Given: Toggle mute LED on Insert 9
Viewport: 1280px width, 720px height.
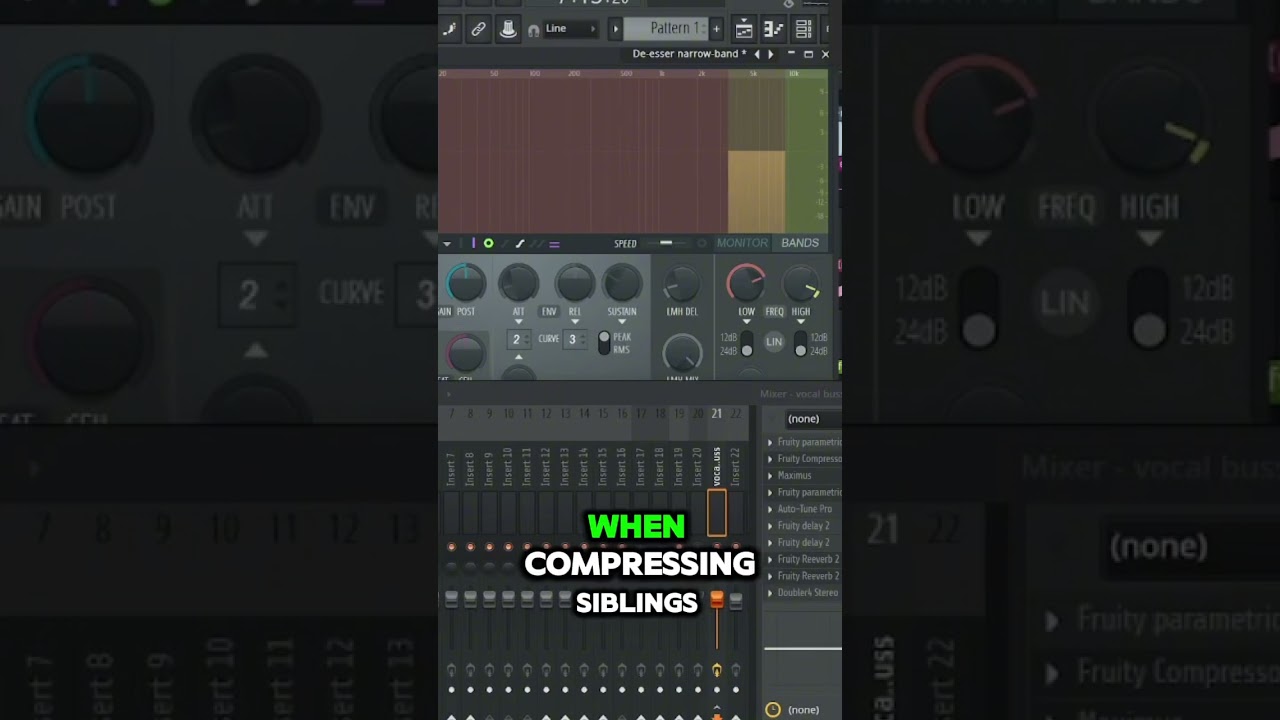Looking at the screenshot, I should tap(489, 547).
